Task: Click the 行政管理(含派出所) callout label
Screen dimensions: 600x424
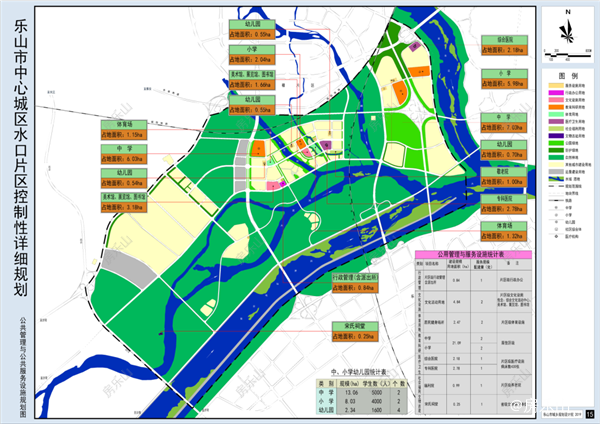Action: pos(354,281)
